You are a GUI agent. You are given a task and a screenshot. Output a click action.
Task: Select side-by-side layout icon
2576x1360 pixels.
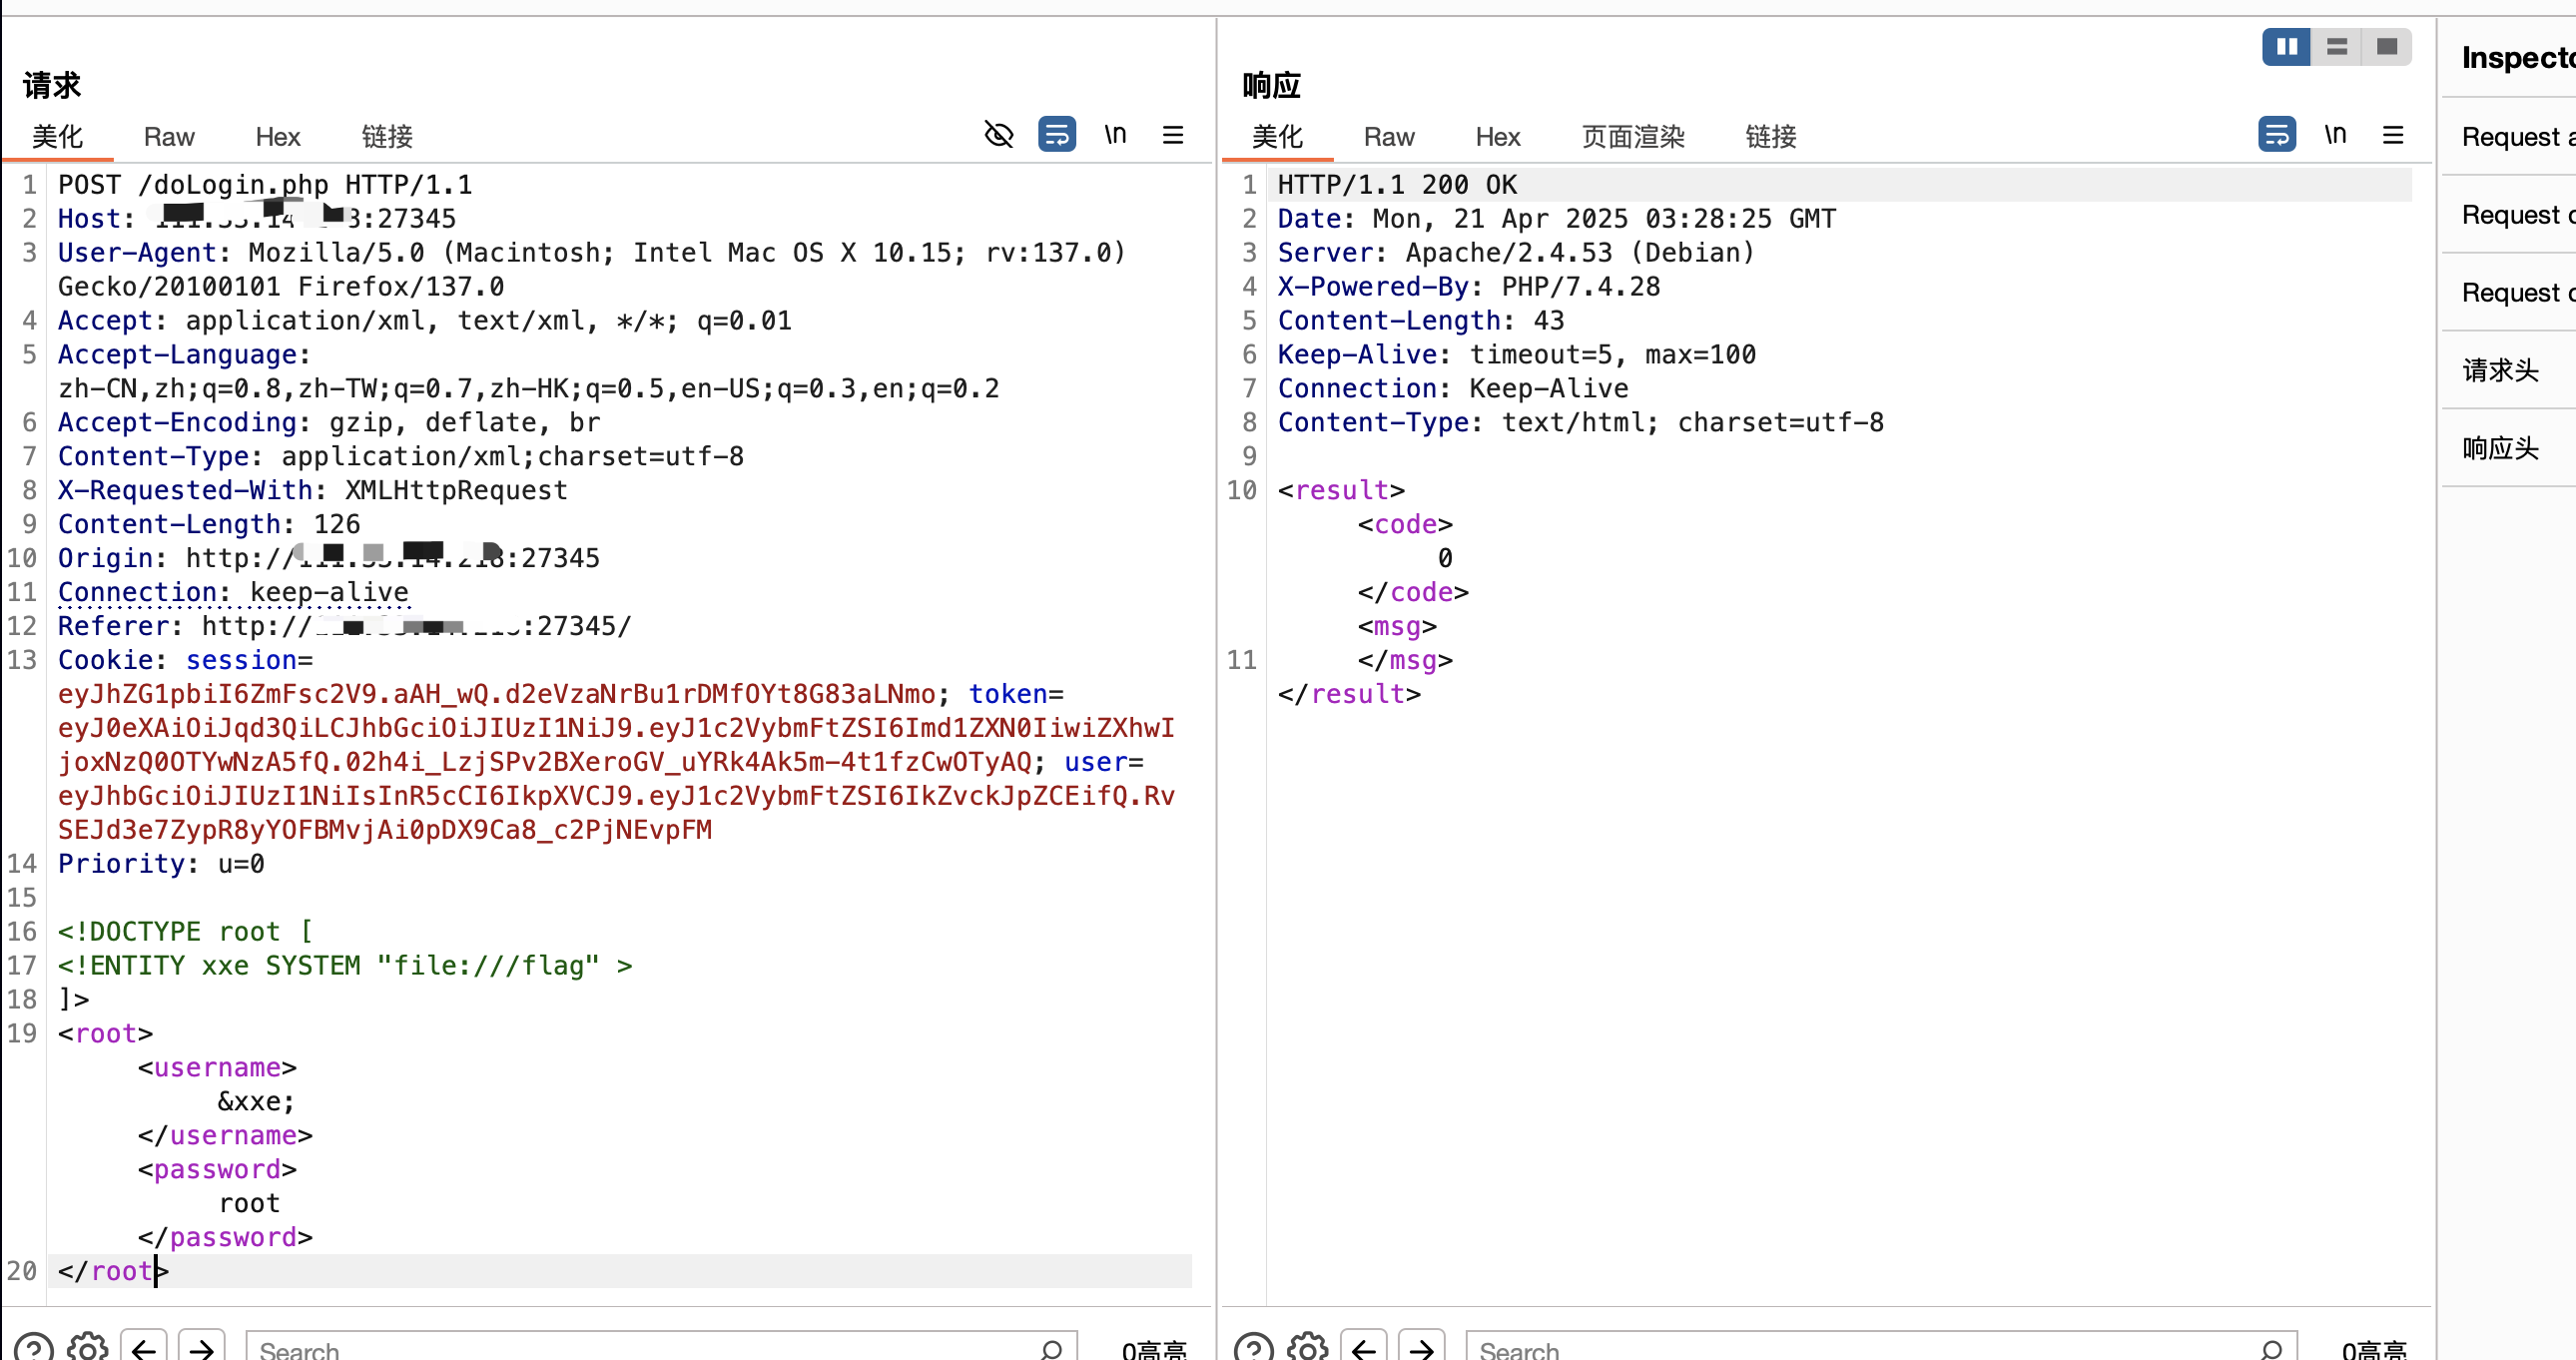(x=2286, y=47)
